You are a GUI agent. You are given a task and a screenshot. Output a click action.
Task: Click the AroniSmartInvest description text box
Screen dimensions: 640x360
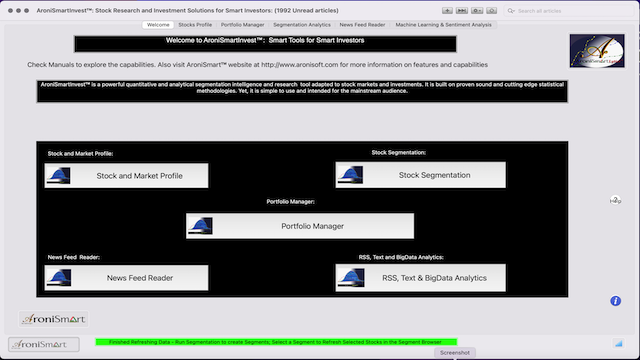pyautogui.click(x=302, y=91)
